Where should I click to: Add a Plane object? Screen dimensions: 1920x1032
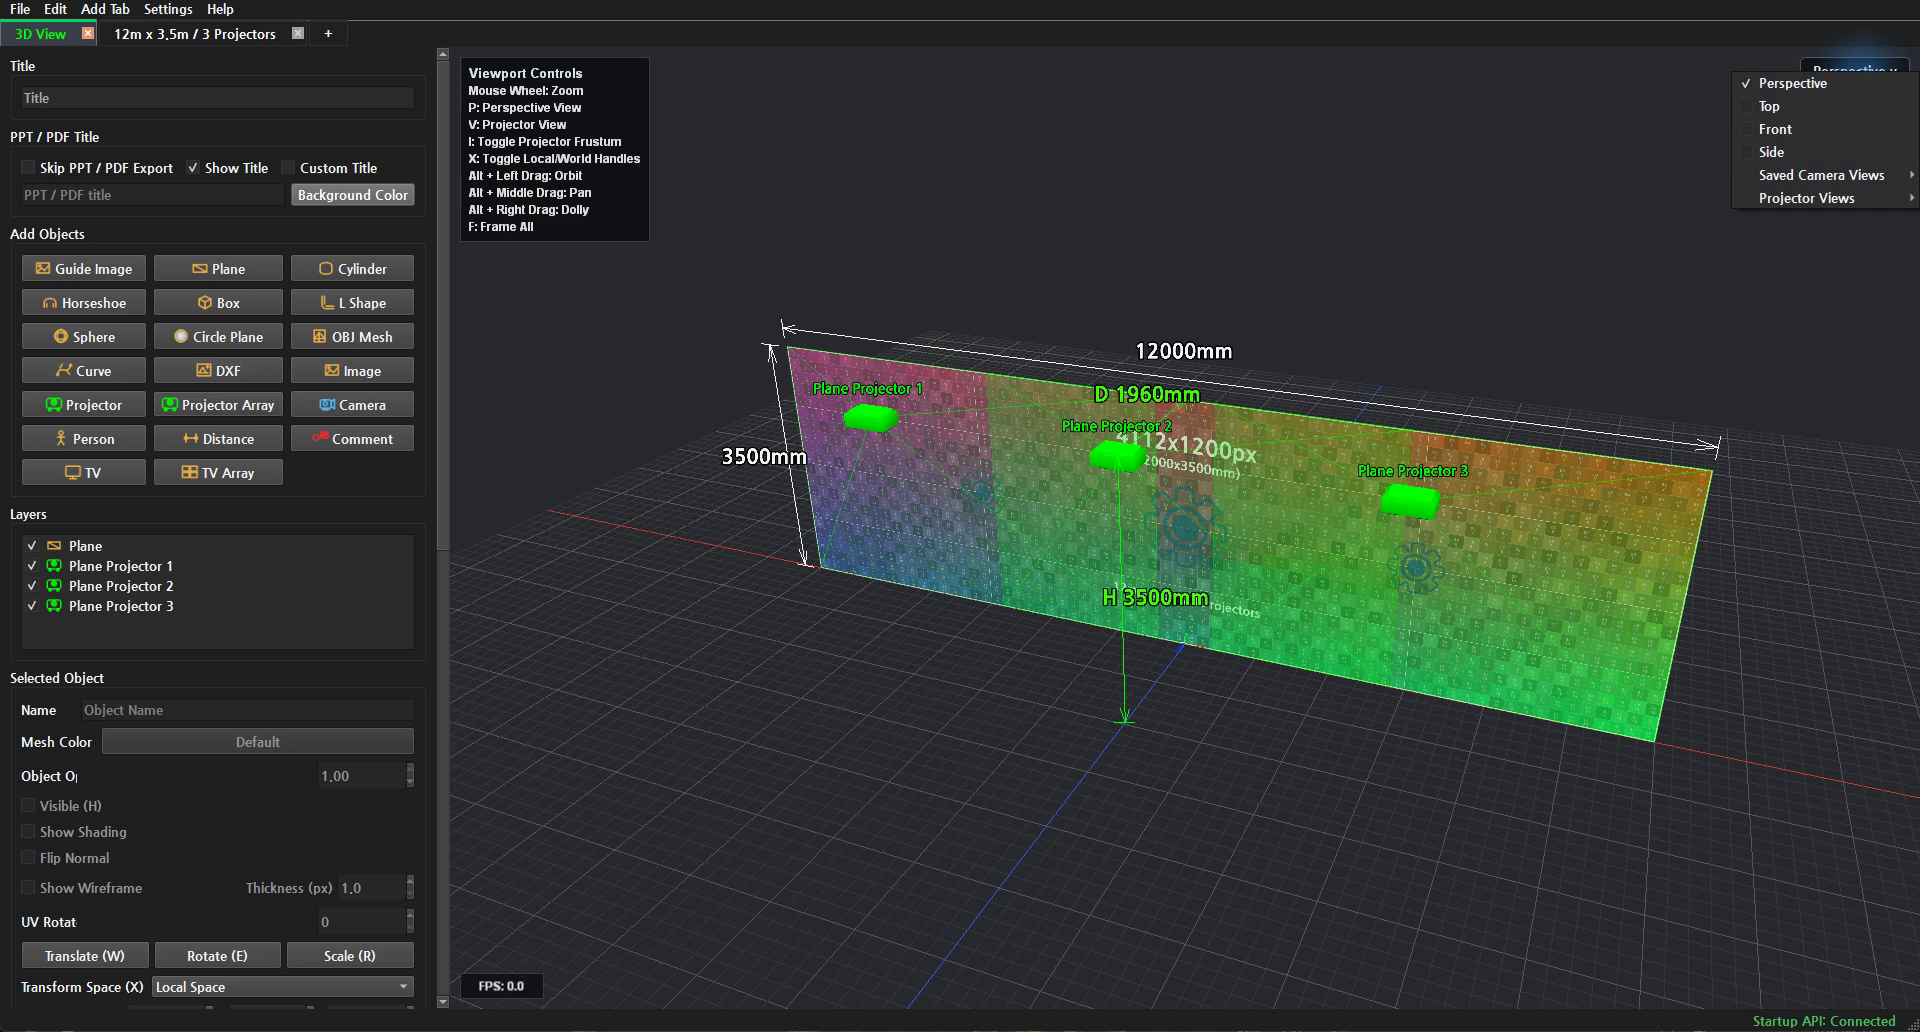[x=218, y=269]
